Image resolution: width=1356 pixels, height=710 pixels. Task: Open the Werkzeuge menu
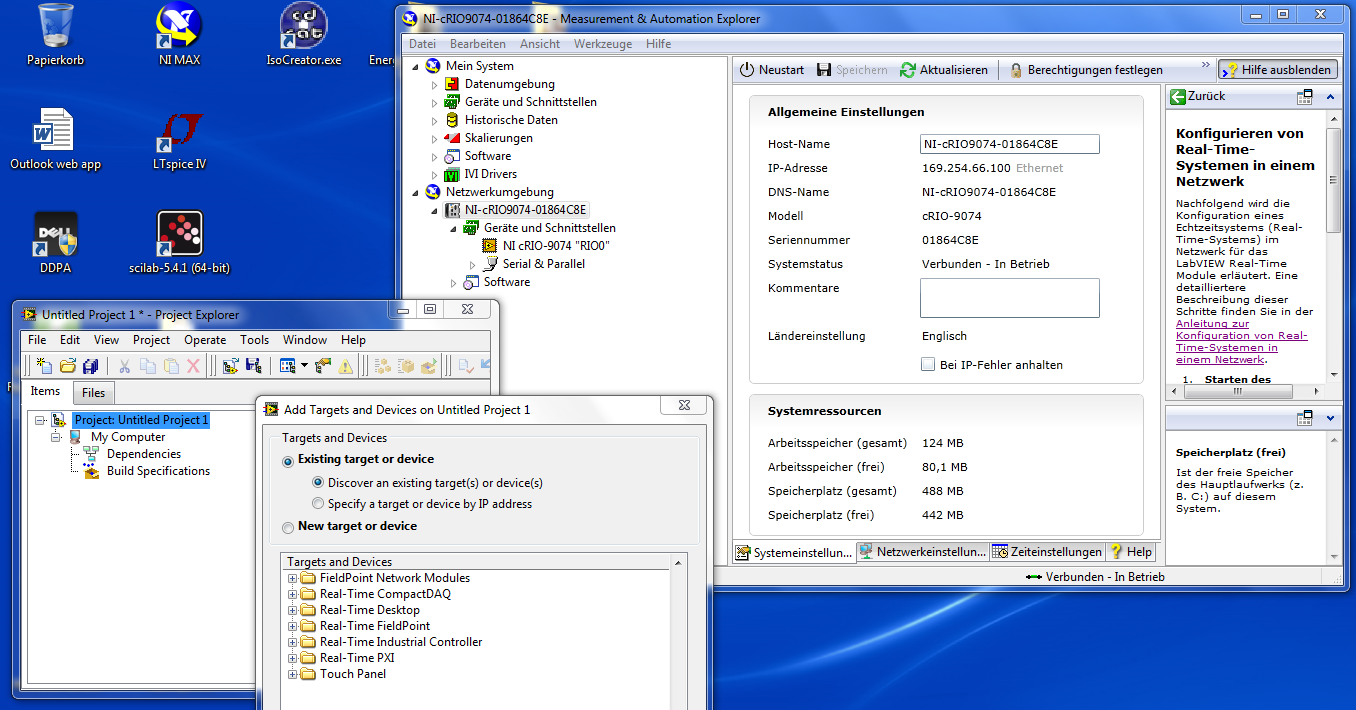coord(602,44)
